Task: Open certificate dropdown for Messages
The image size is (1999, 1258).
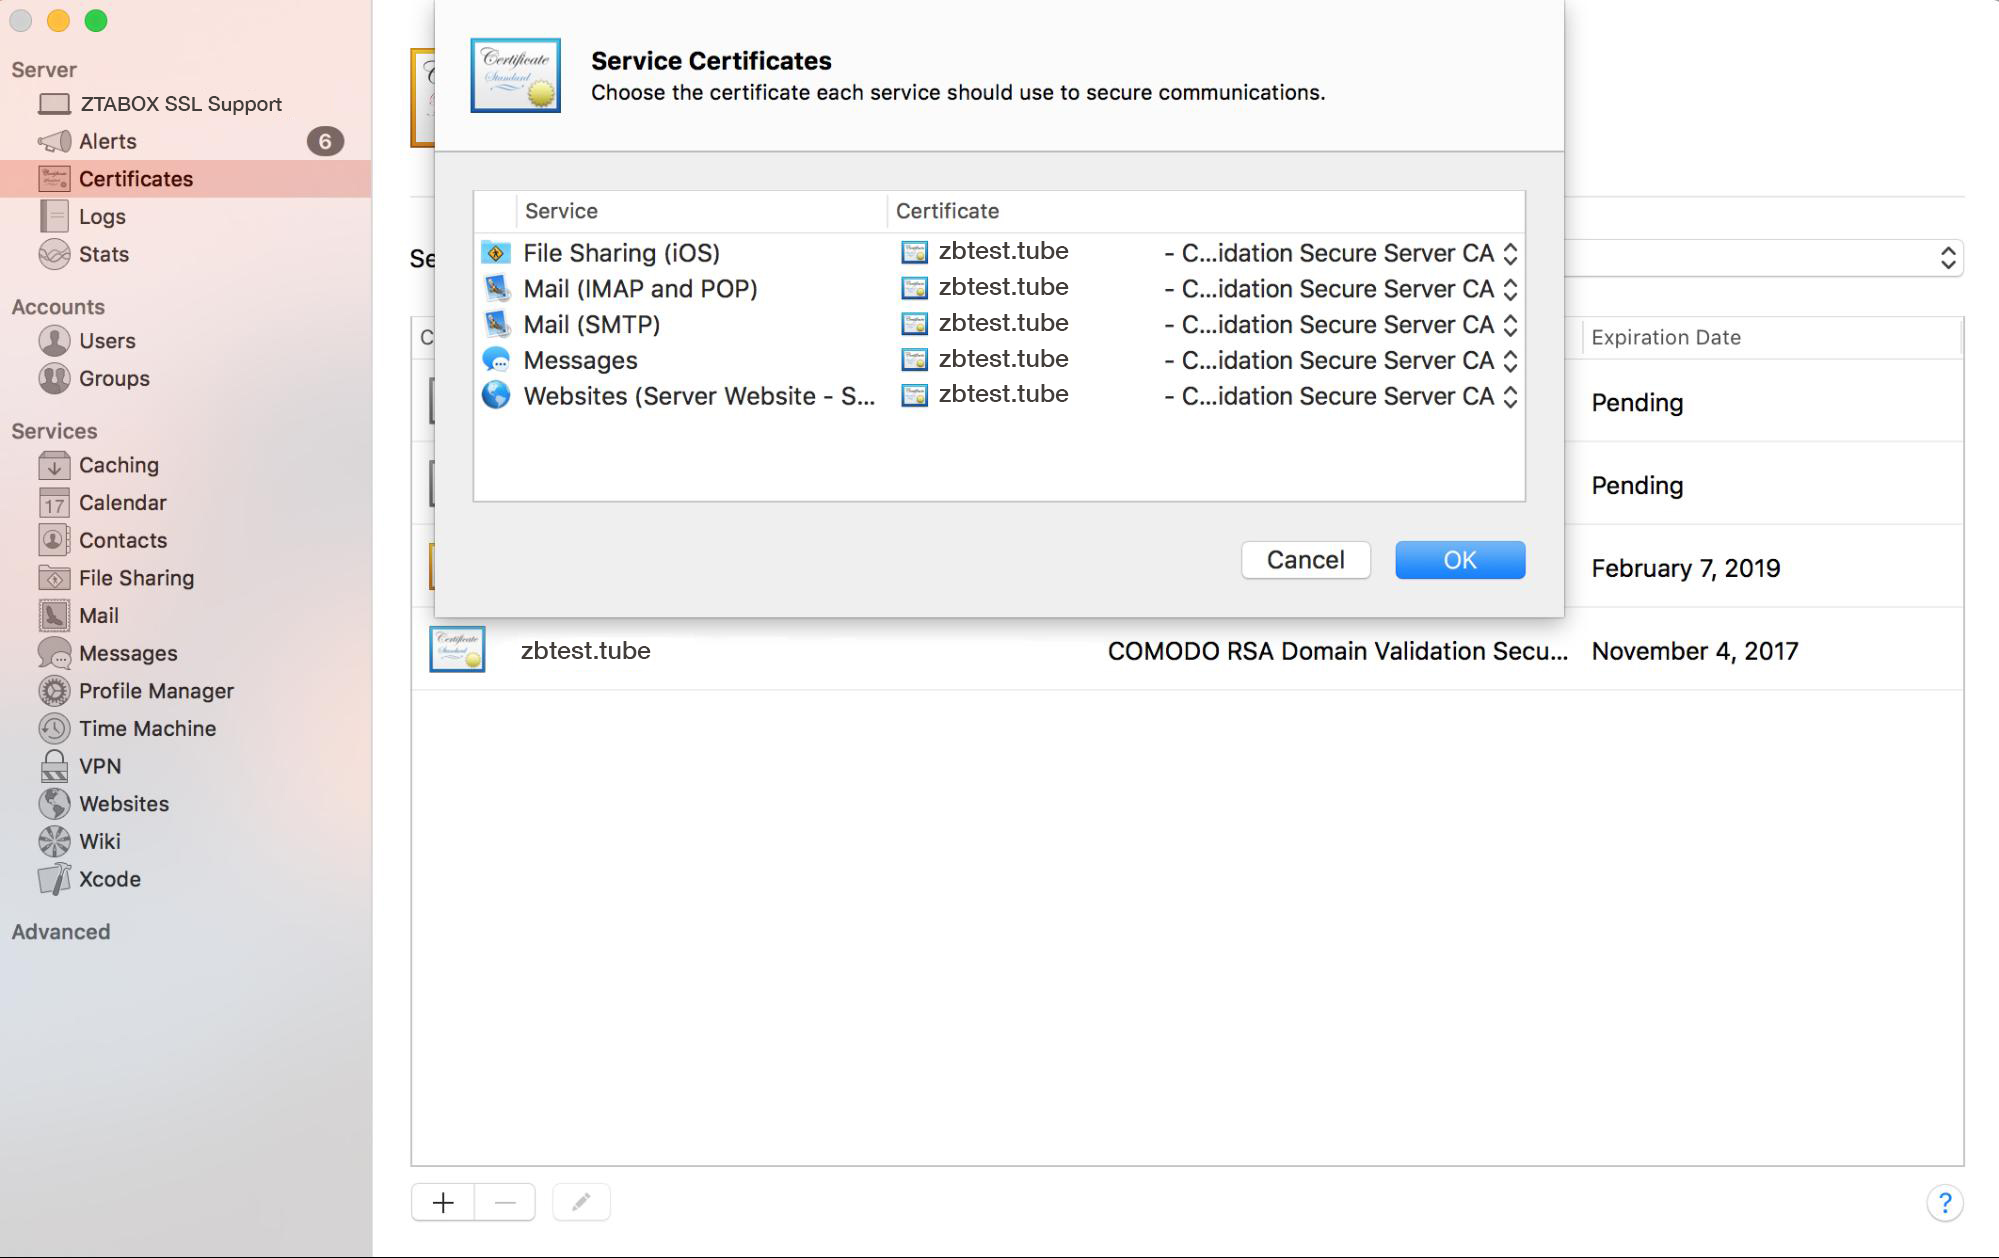Action: 1510,361
